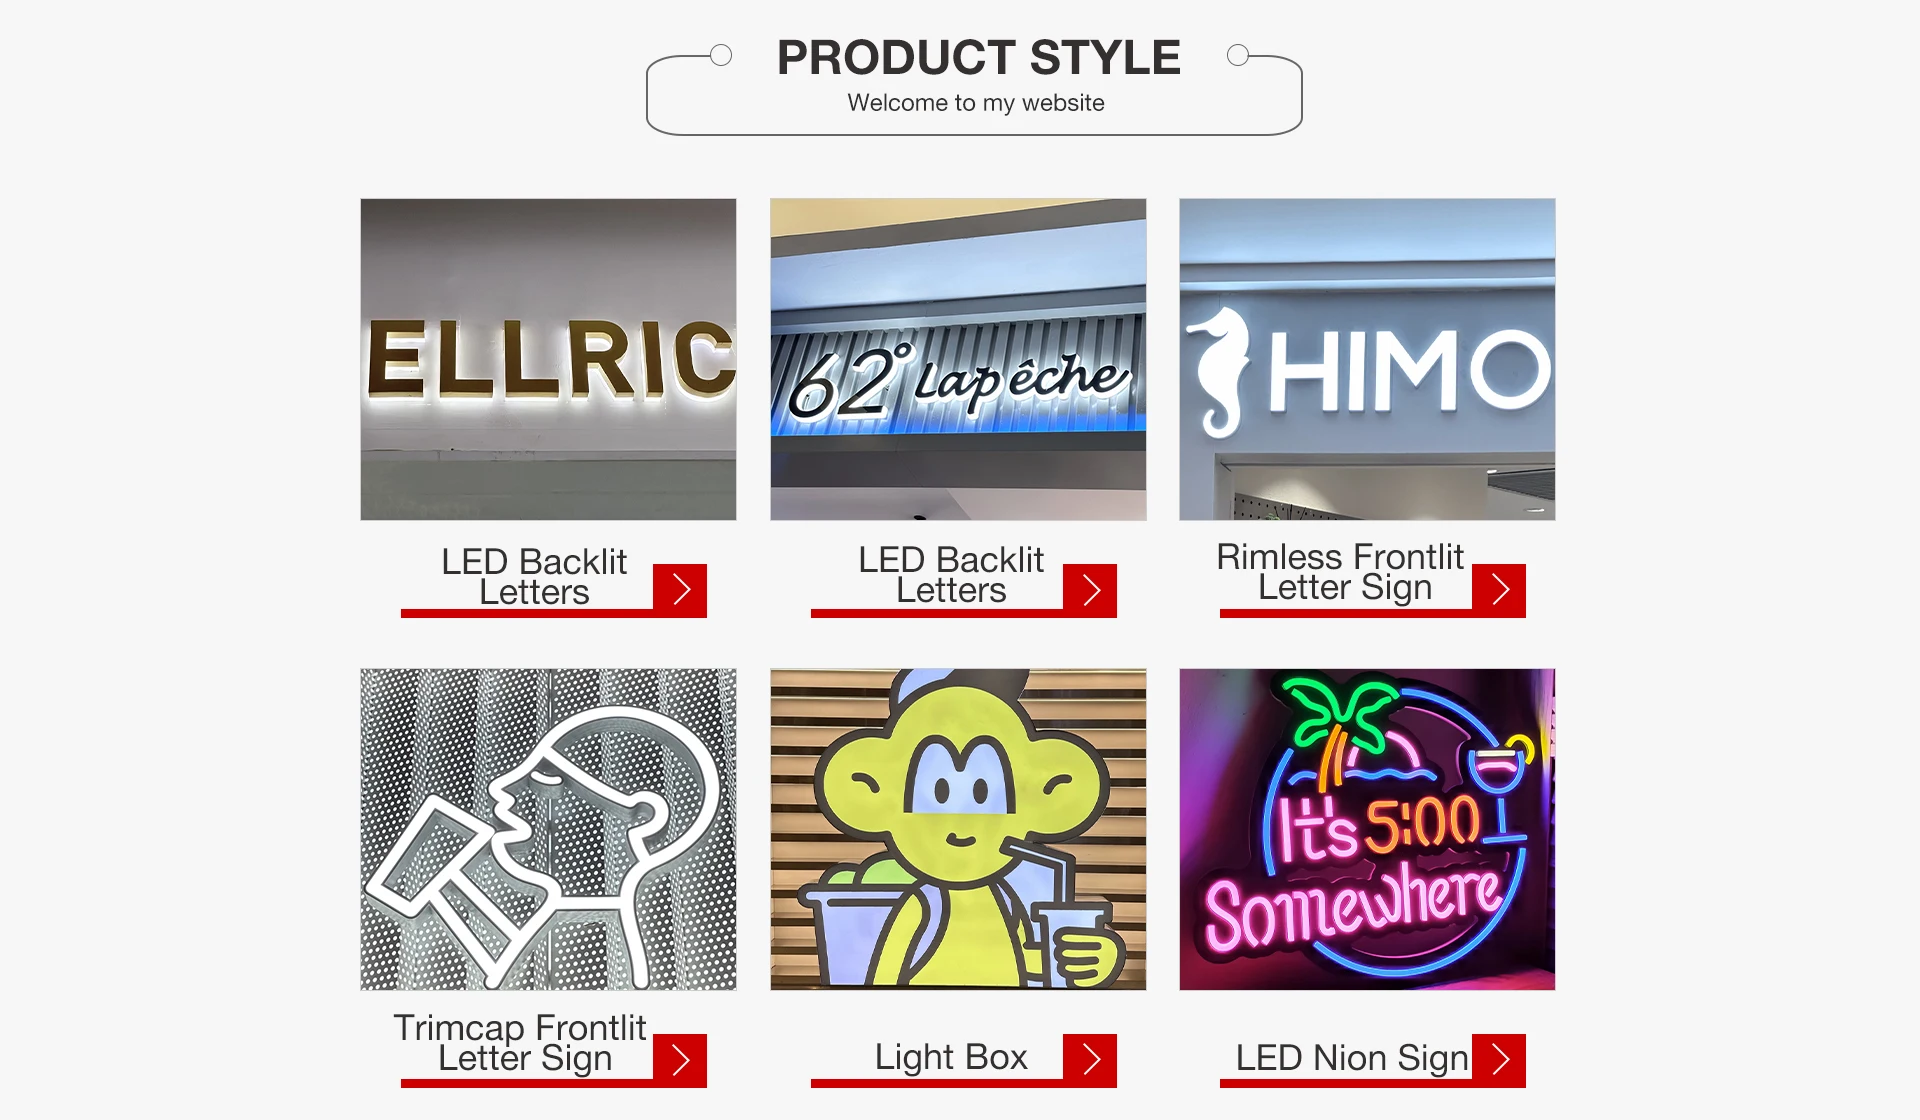Click the red arrow next to Rimless Frontlit Letter Sign

coord(1499,589)
